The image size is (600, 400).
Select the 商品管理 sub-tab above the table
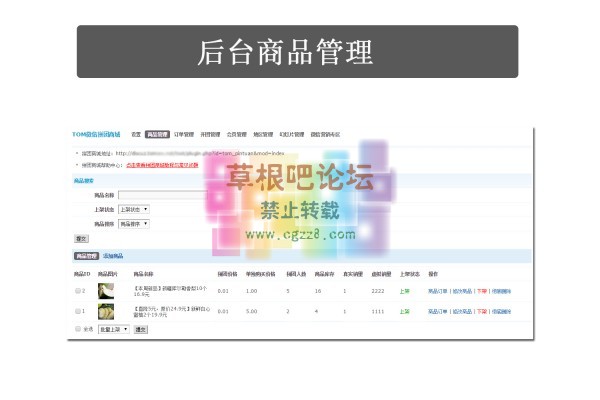click(86, 256)
